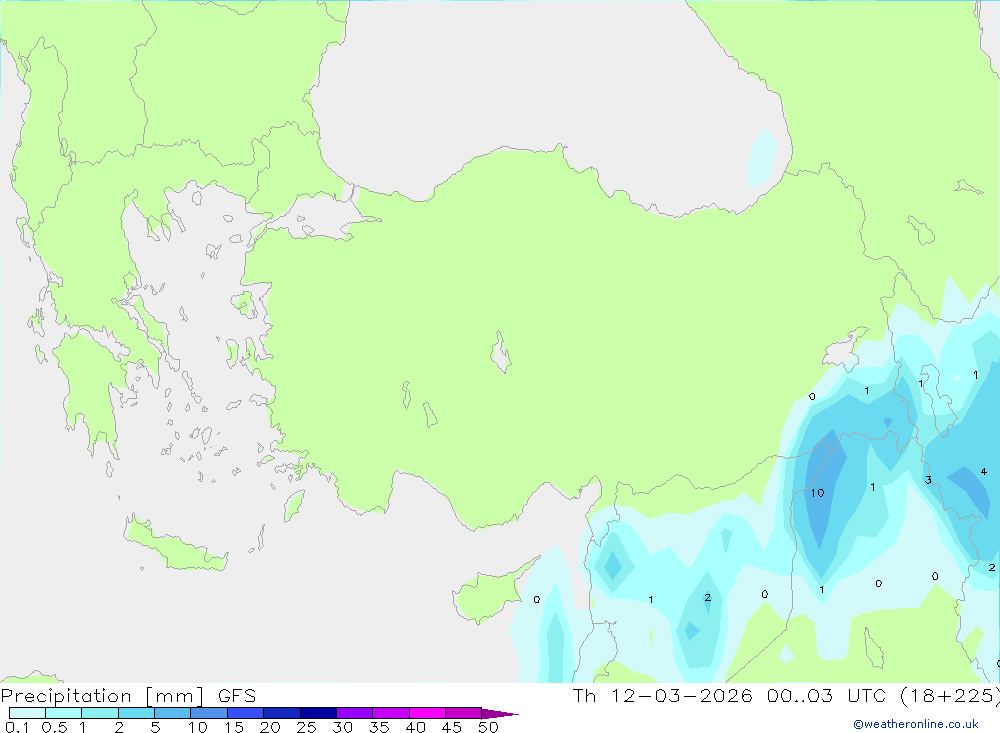The height and width of the screenshot is (733, 1000).
Task: Select the 40–45 mm legend color swatch
Action: (x=427, y=713)
